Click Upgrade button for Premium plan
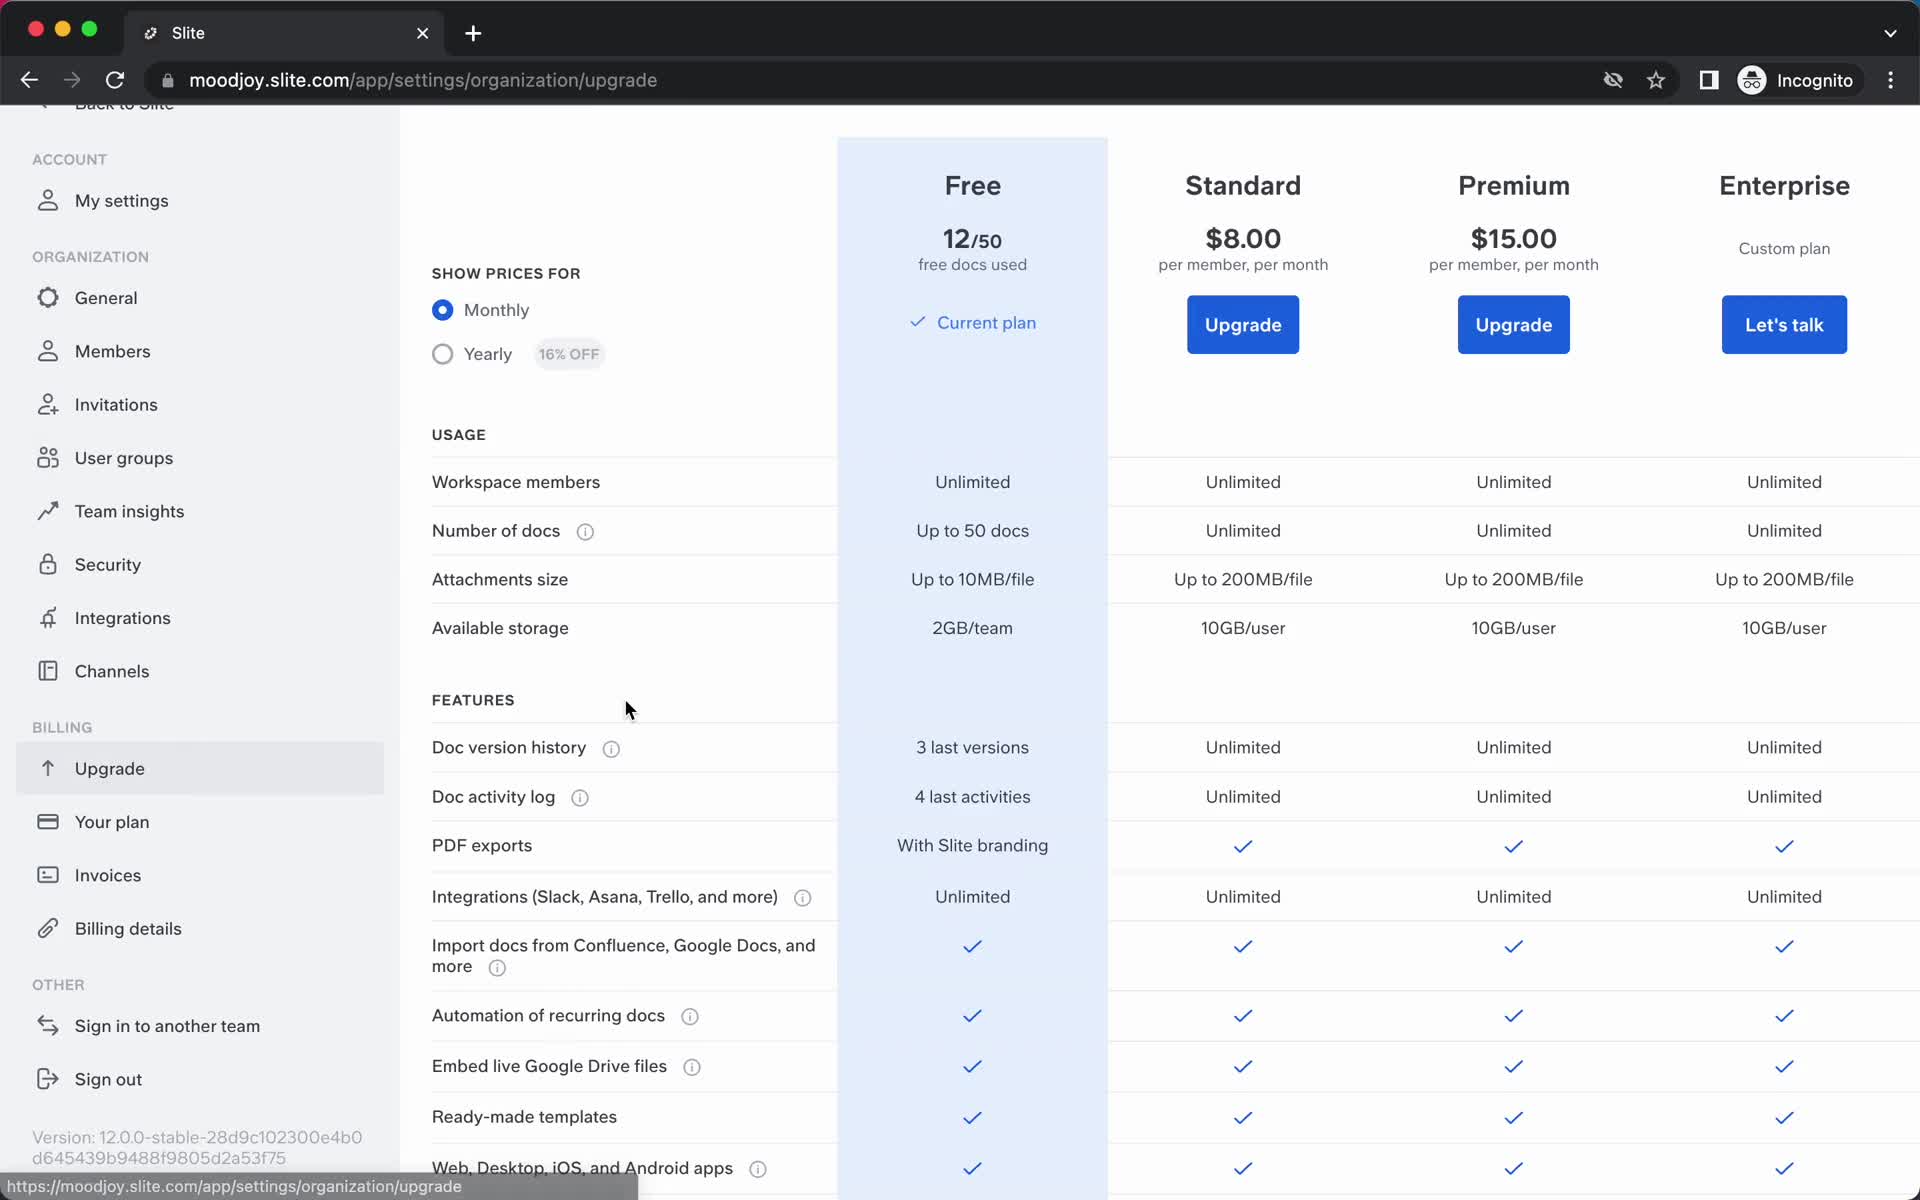Screen dimensions: 1920x1200 [x=1514, y=324]
